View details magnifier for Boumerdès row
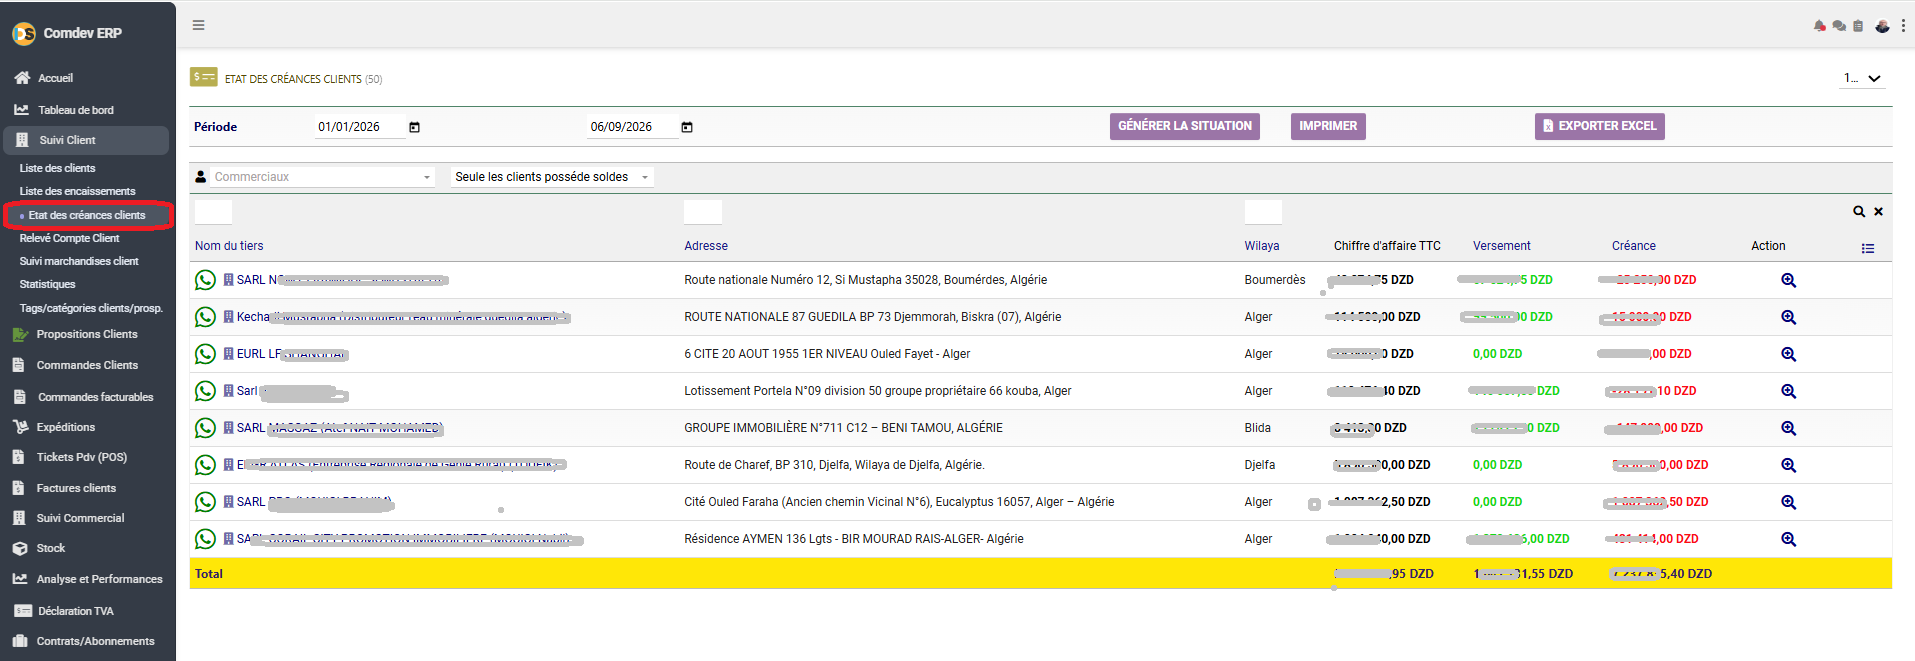 coord(1789,280)
